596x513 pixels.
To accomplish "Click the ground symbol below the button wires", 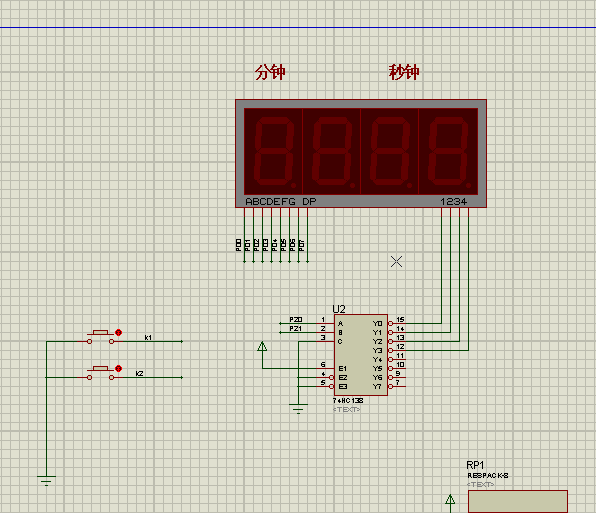I will click(46, 480).
